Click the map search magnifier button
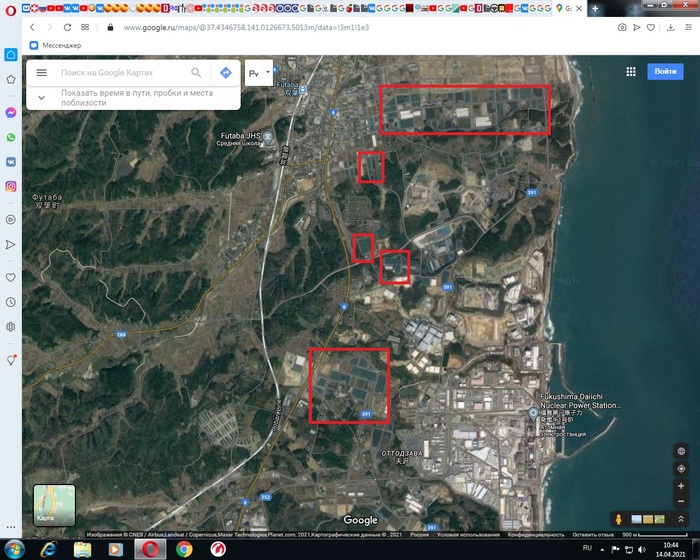Screen dimensions: 700x560 click(196, 72)
